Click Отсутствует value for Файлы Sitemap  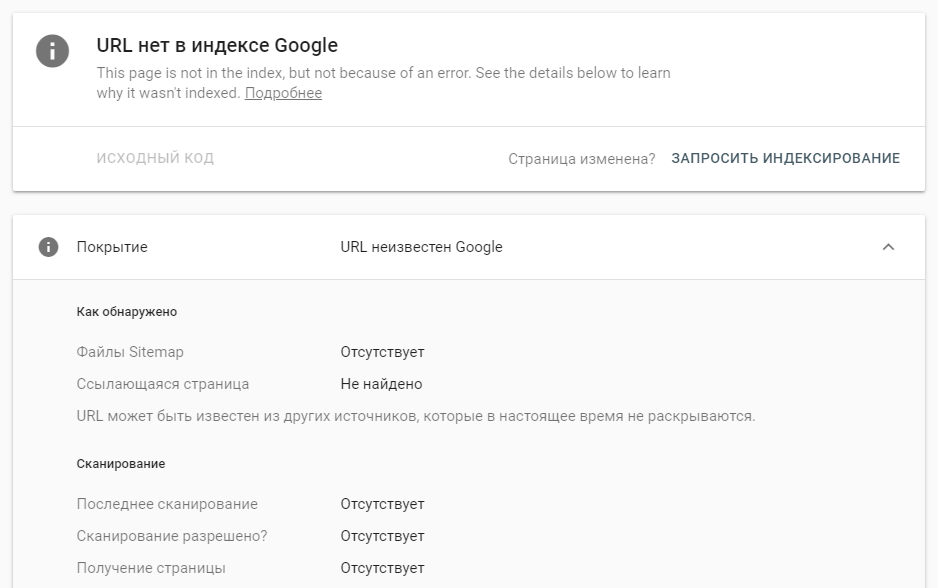point(382,352)
